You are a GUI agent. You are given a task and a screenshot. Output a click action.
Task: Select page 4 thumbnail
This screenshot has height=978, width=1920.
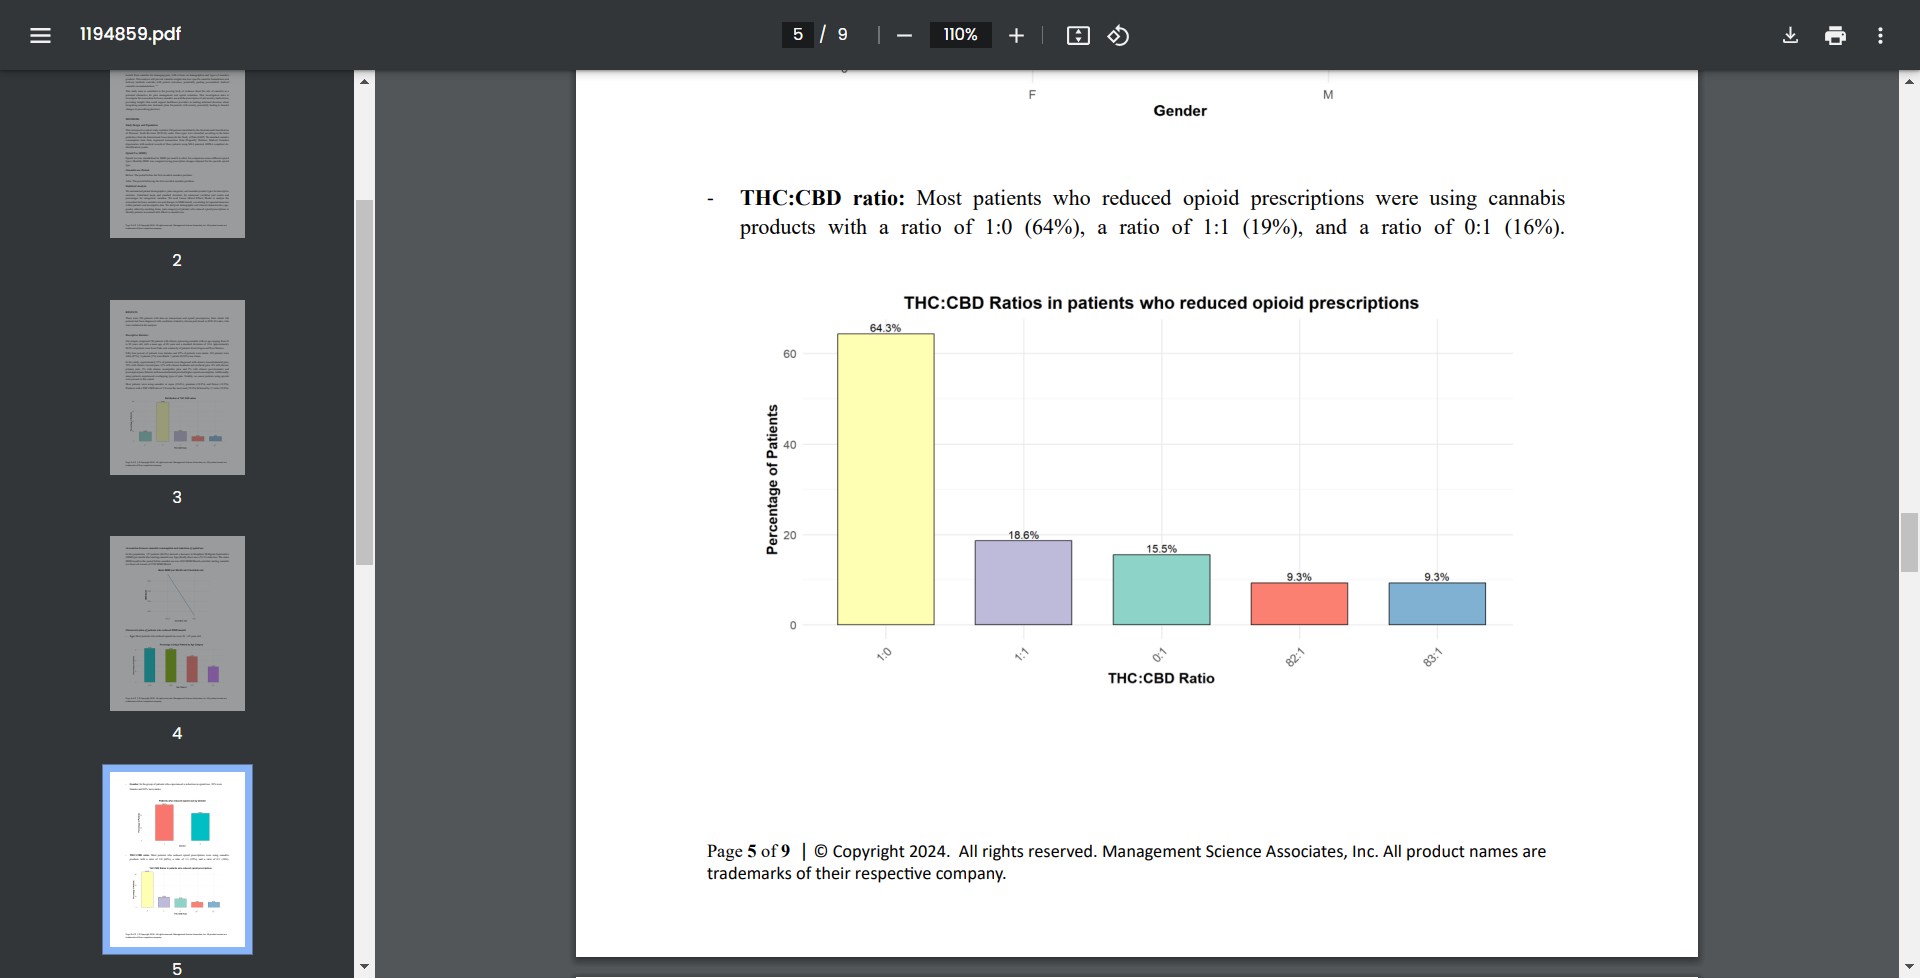point(177,623)
